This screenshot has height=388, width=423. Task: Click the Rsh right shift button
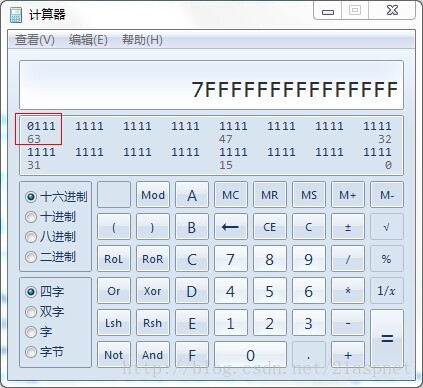pyautogui.click(x=153, y=323)
